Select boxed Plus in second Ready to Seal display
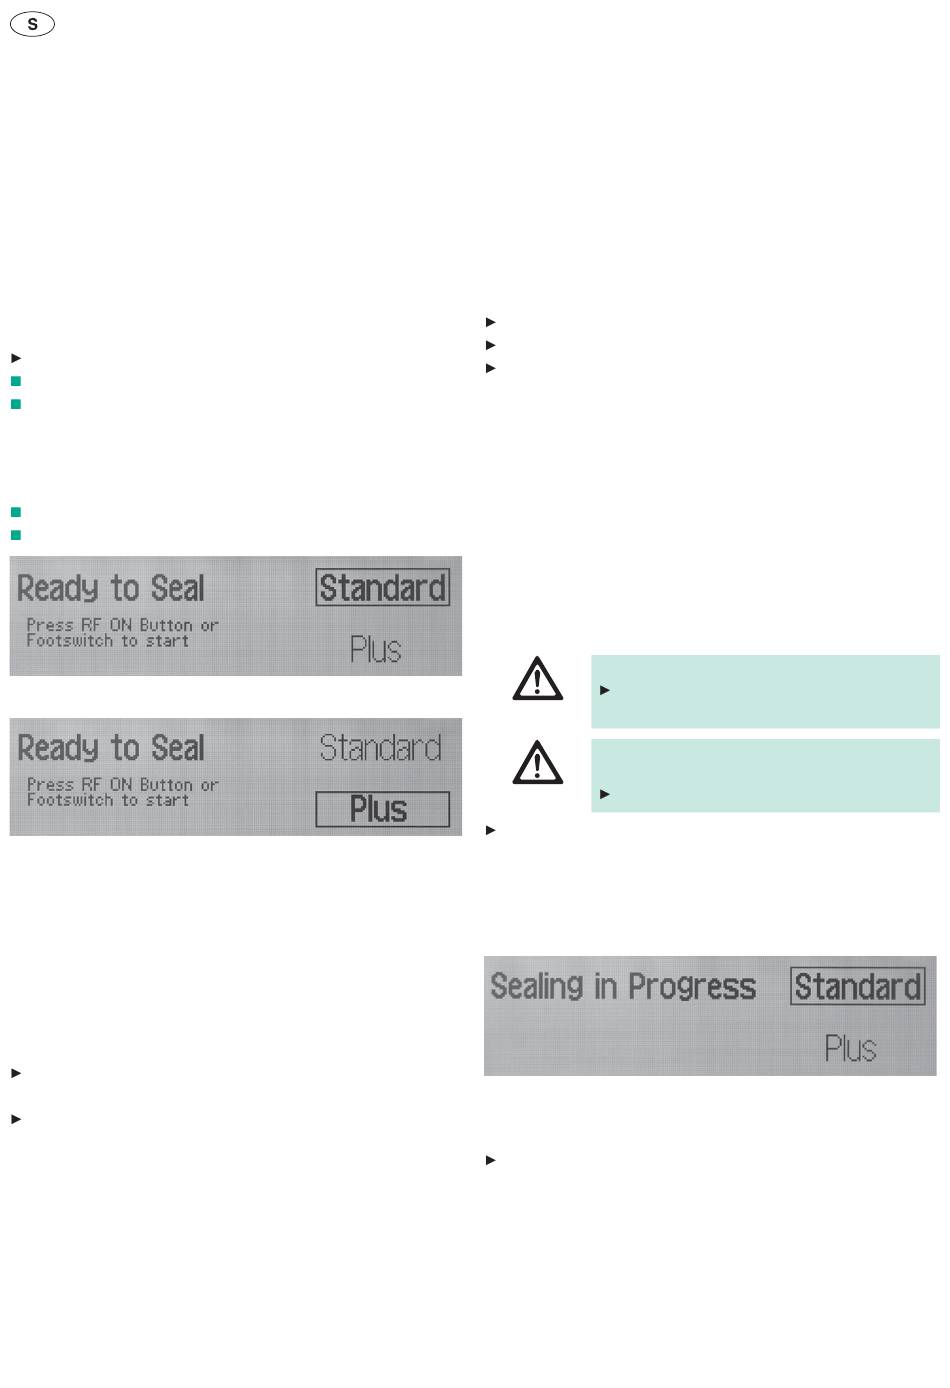950x1388 pixels. pyautogui.click(x=382, y=809)
